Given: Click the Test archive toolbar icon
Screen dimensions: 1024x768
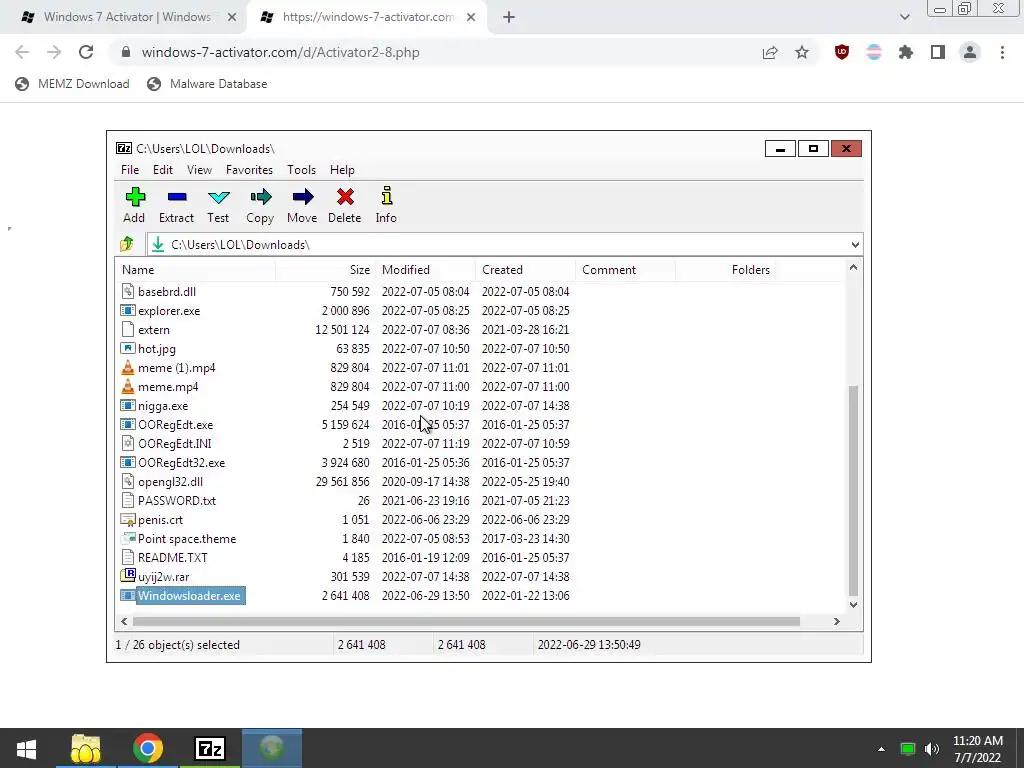Looking at the screenshot, I should click(218, 197).
